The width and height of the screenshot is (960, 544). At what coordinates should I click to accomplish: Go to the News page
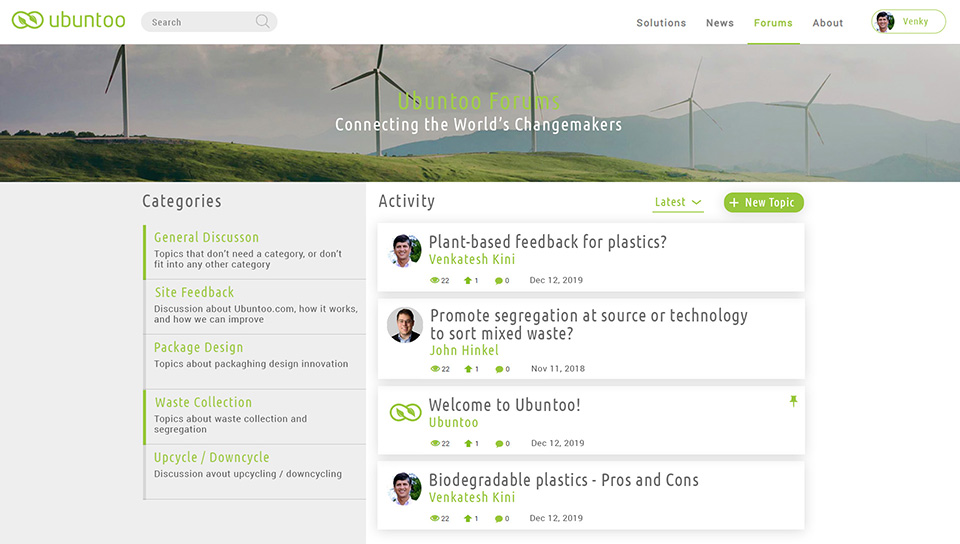pyautogui.click(x=720, y=23)
